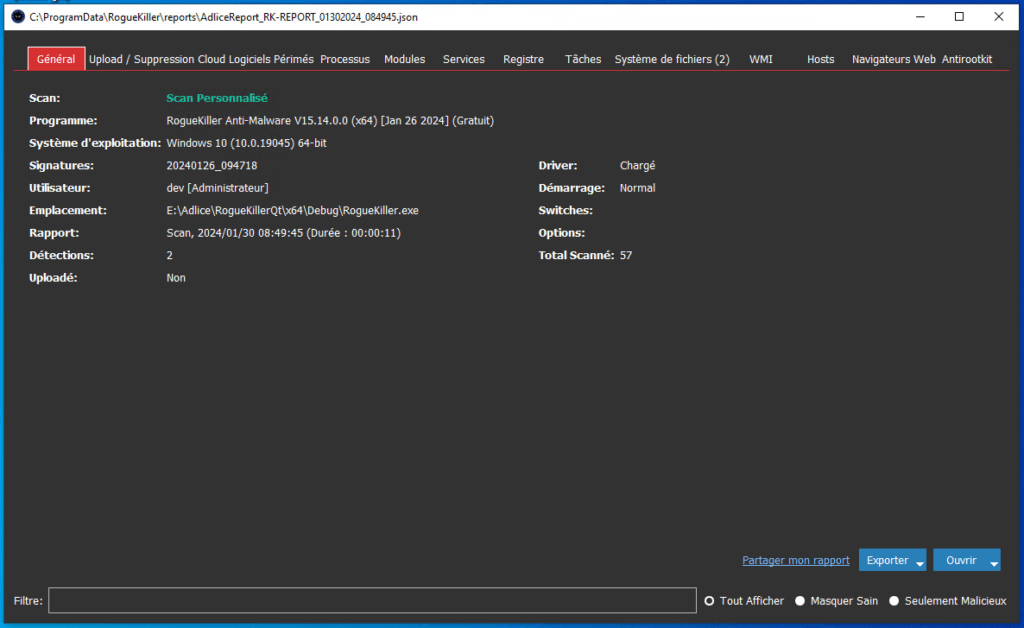Switch to the Processus tab
Screen dimensions: 1024x628
[x=345, y=59]
